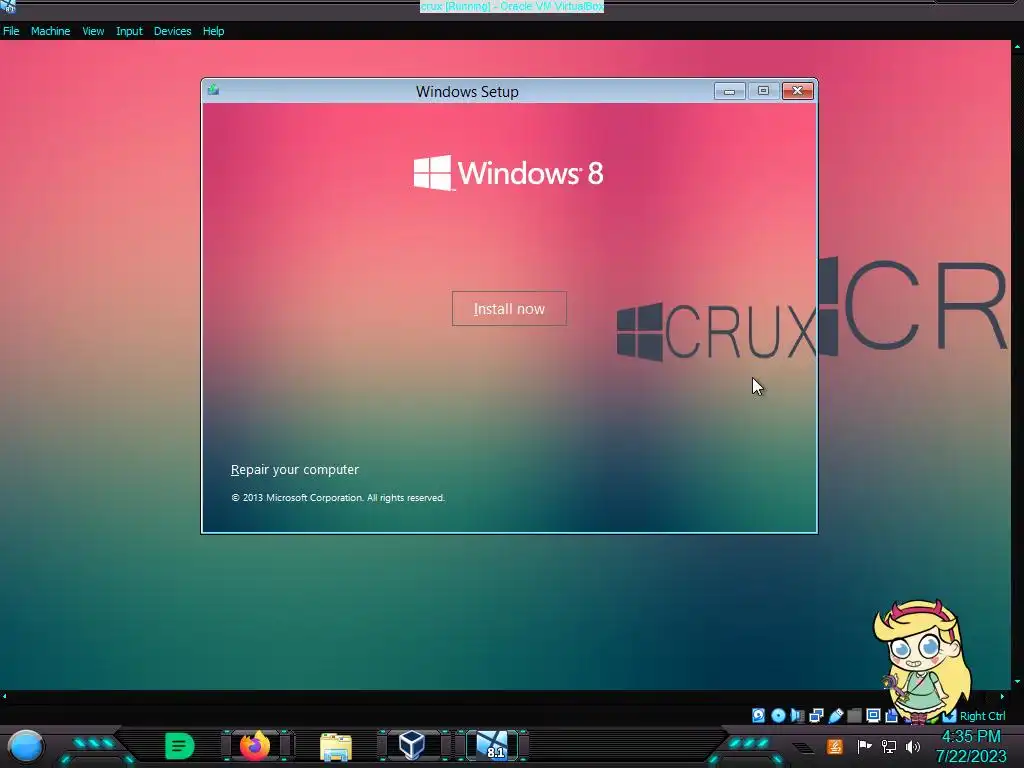Select the 8.1 VM taskbar item

coord(492,745)
